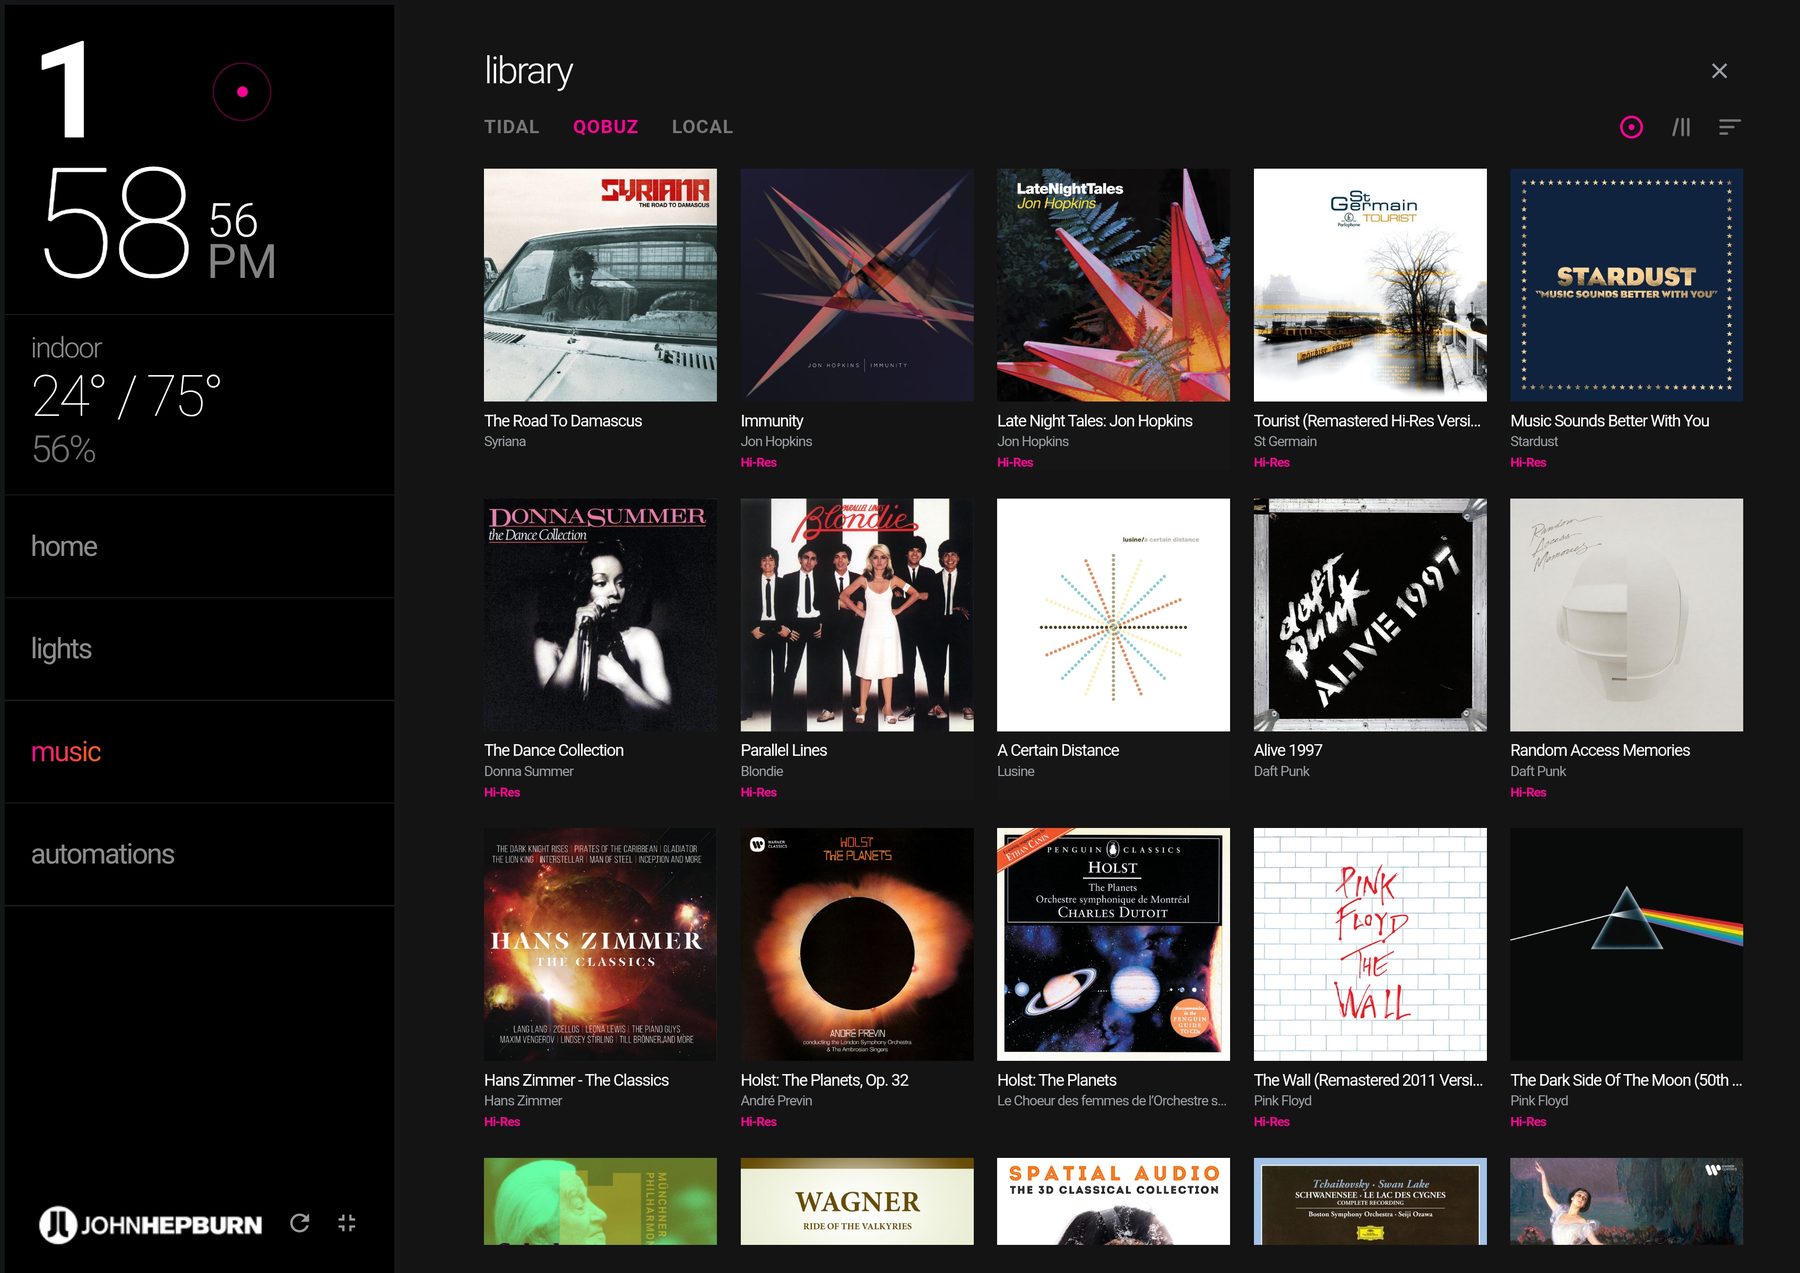Open A Certain Distance album cover
Screen dimensions: 1800x1273
click(x=1113, y=615)
